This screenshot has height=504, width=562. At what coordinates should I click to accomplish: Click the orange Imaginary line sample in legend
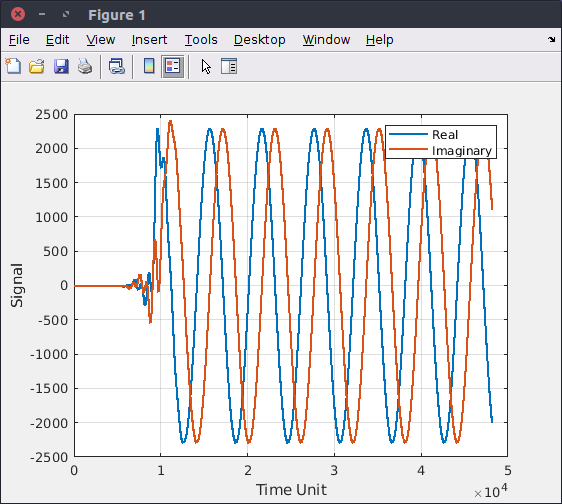click(x=408, y=149)
